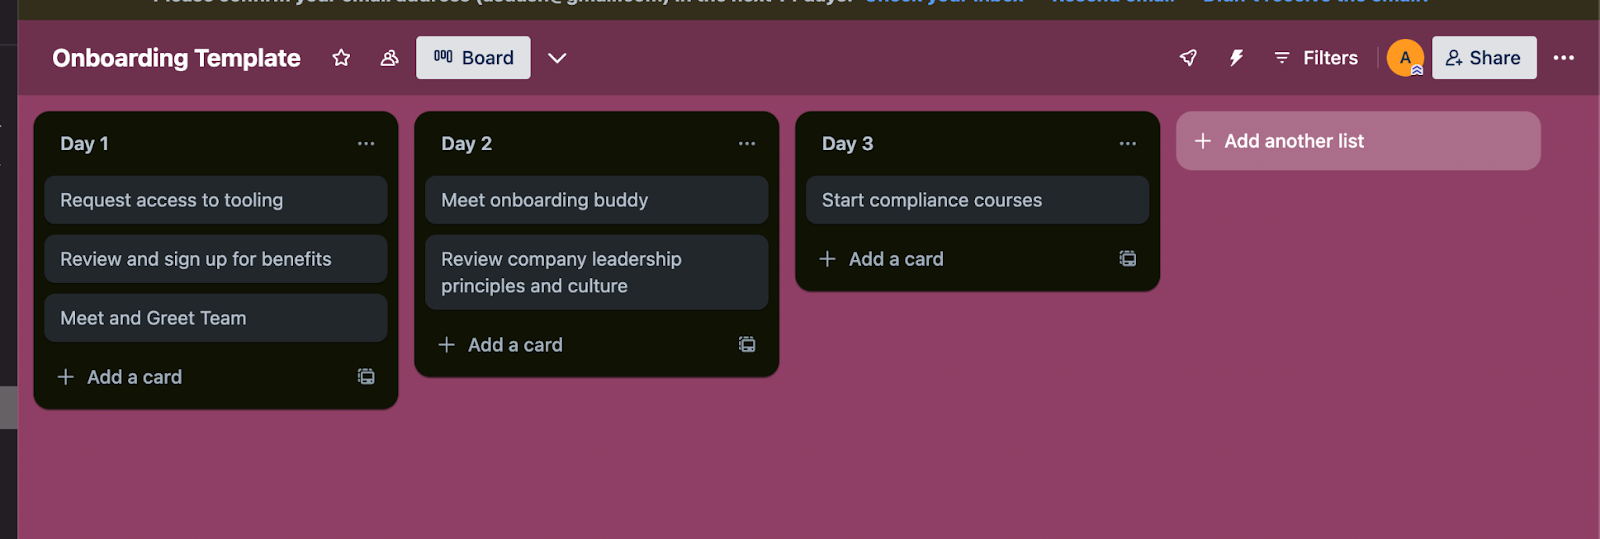Star the Onboarding Template board
Screen dimensions: 1600x539
[x=341, y=58]
